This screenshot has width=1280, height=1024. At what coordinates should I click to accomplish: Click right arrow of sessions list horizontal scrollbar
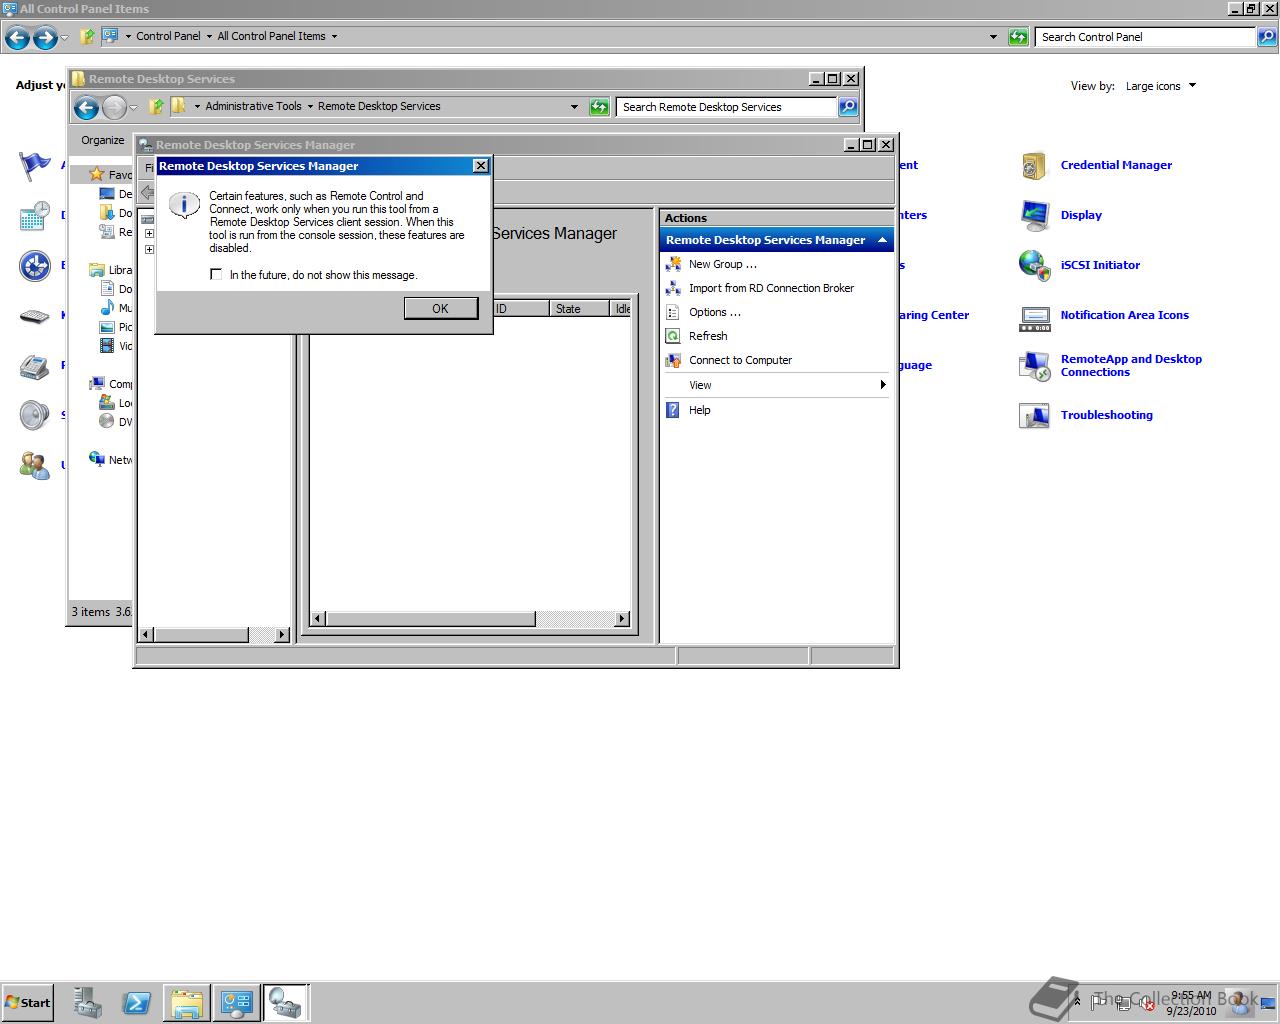pos(622,619)
